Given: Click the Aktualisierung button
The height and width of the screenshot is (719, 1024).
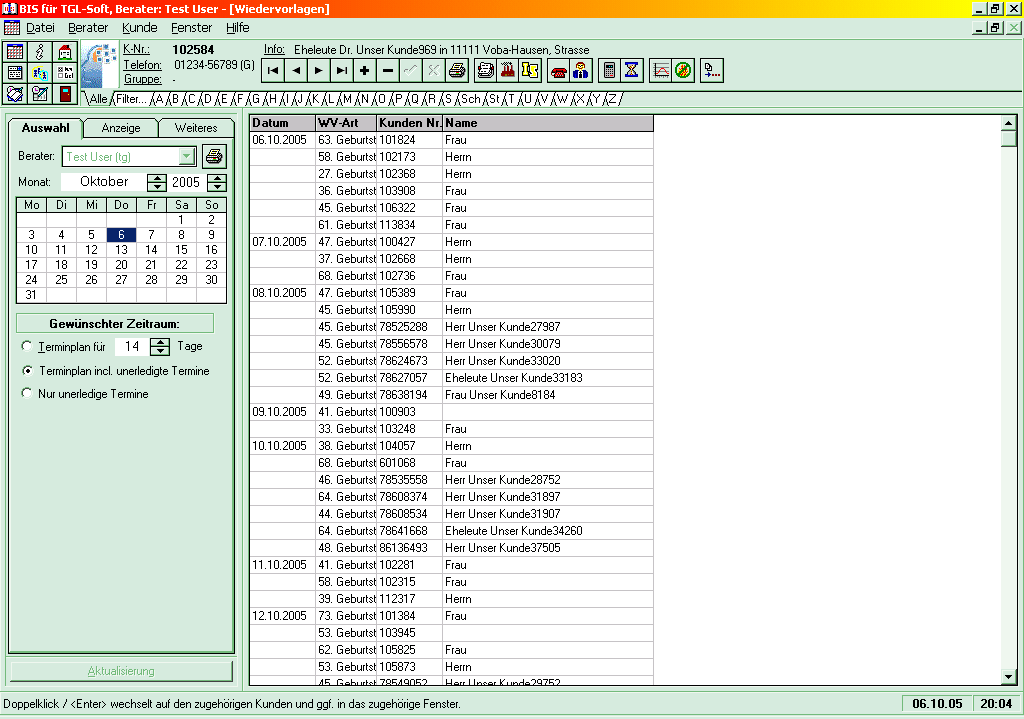Looking at the screenshot, I should click(x=121, y=671).
